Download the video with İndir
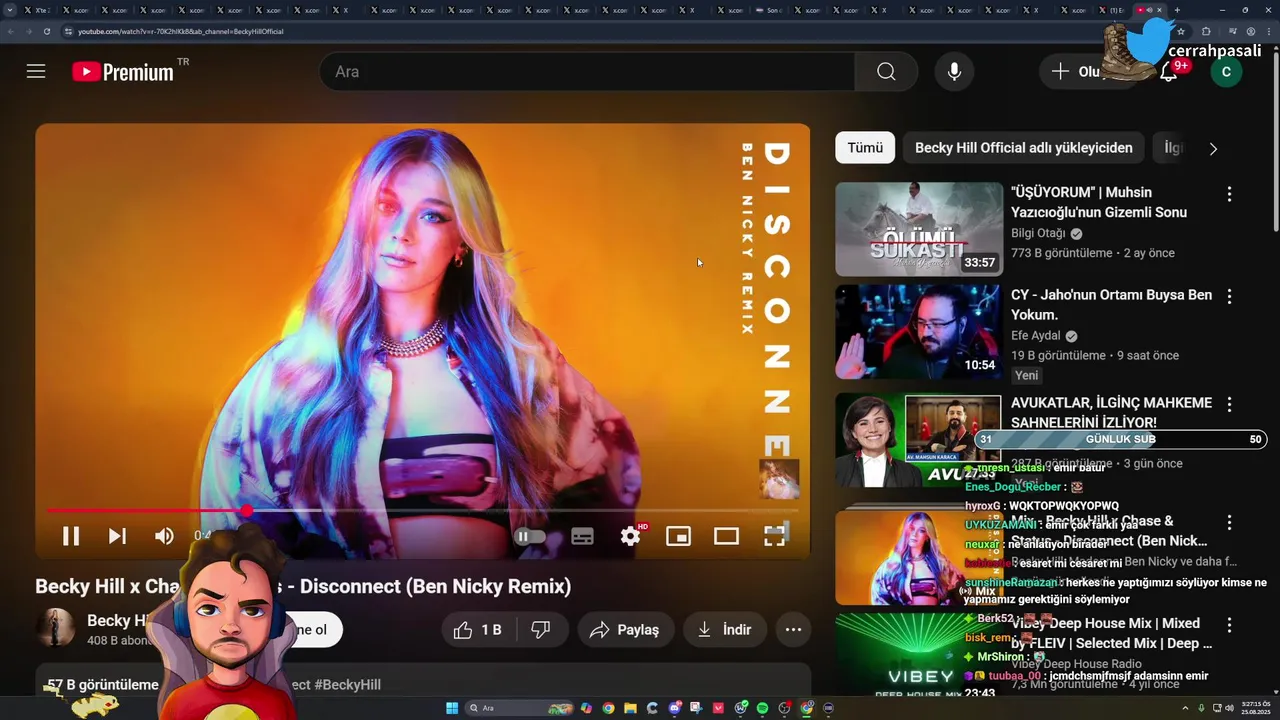Image resolution: width=1280 pixels, height=720 pixels. 724,630
